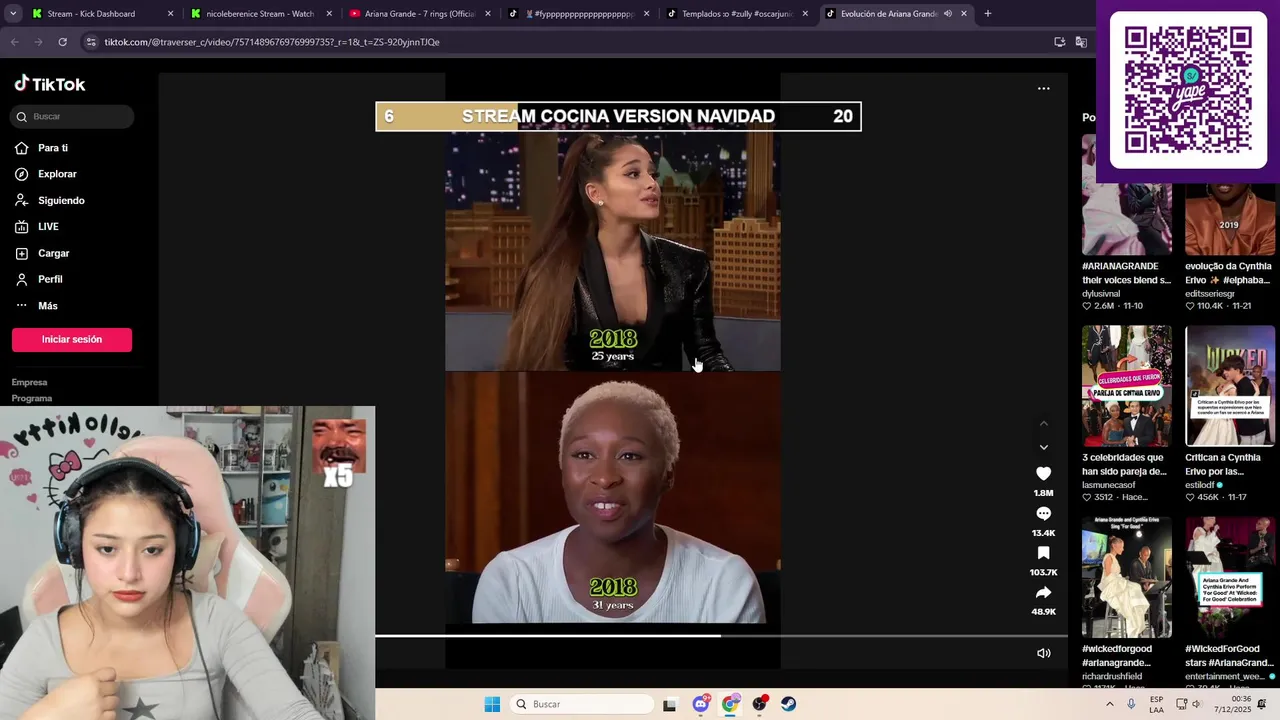Viewport: 1280px width, 720px height.
Task: Share the video with the arrow icon
Action: pyautogui.click(x=1043, y=592)
